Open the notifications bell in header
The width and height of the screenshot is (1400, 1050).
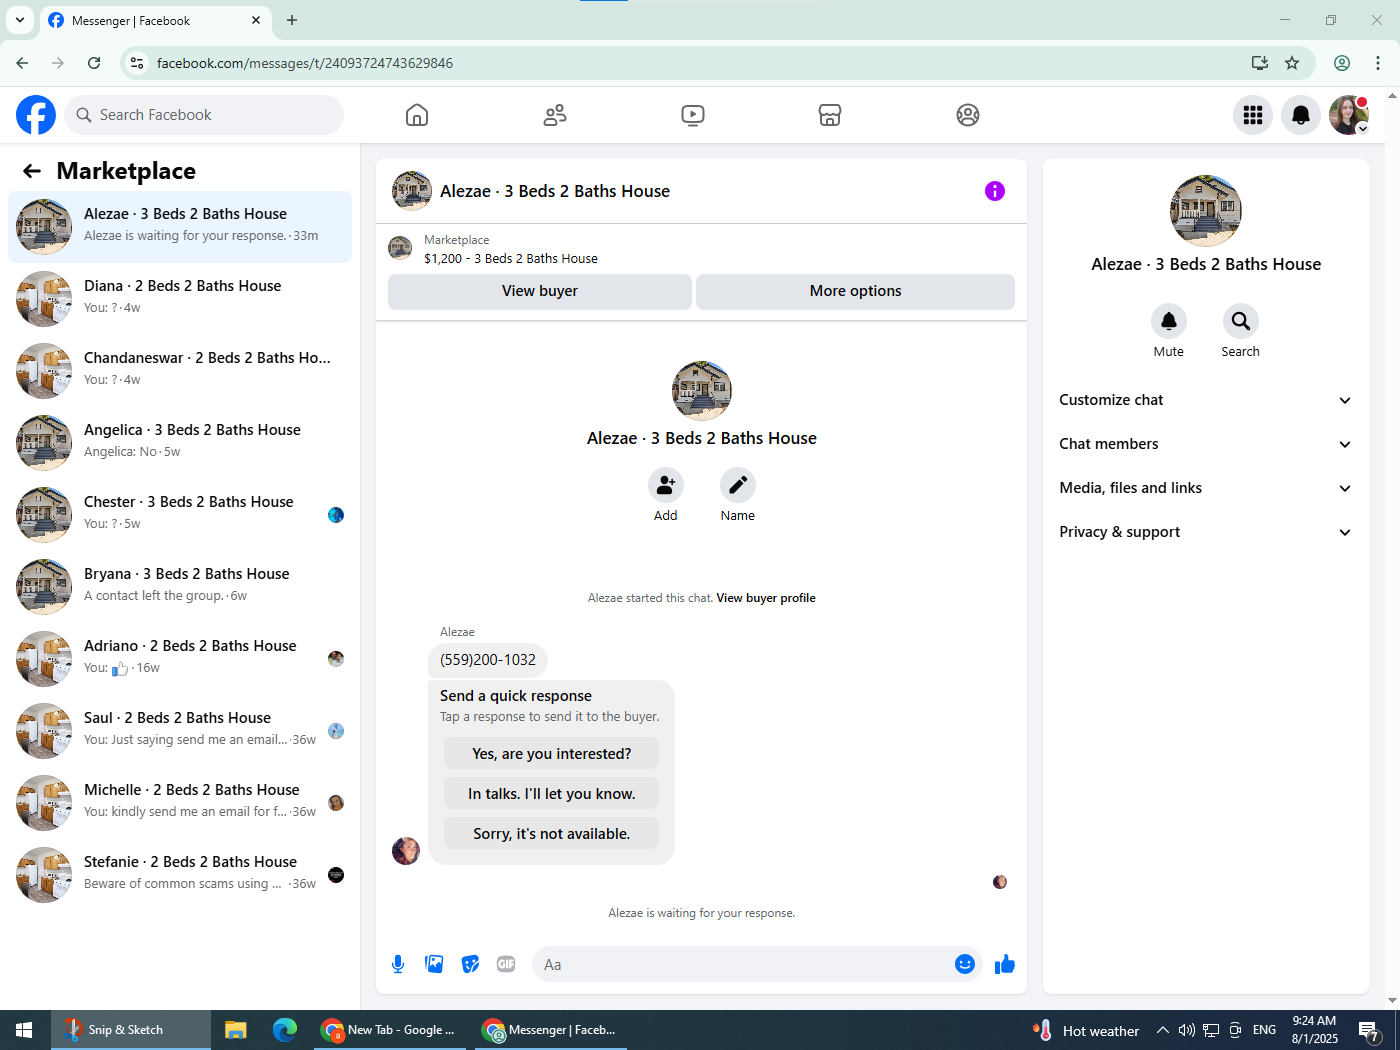[x=1301, y=115]
